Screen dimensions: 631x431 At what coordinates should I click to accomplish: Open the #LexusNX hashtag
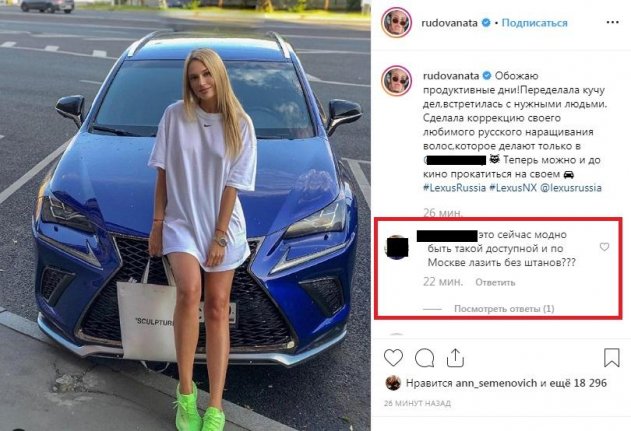pos(513,188)
